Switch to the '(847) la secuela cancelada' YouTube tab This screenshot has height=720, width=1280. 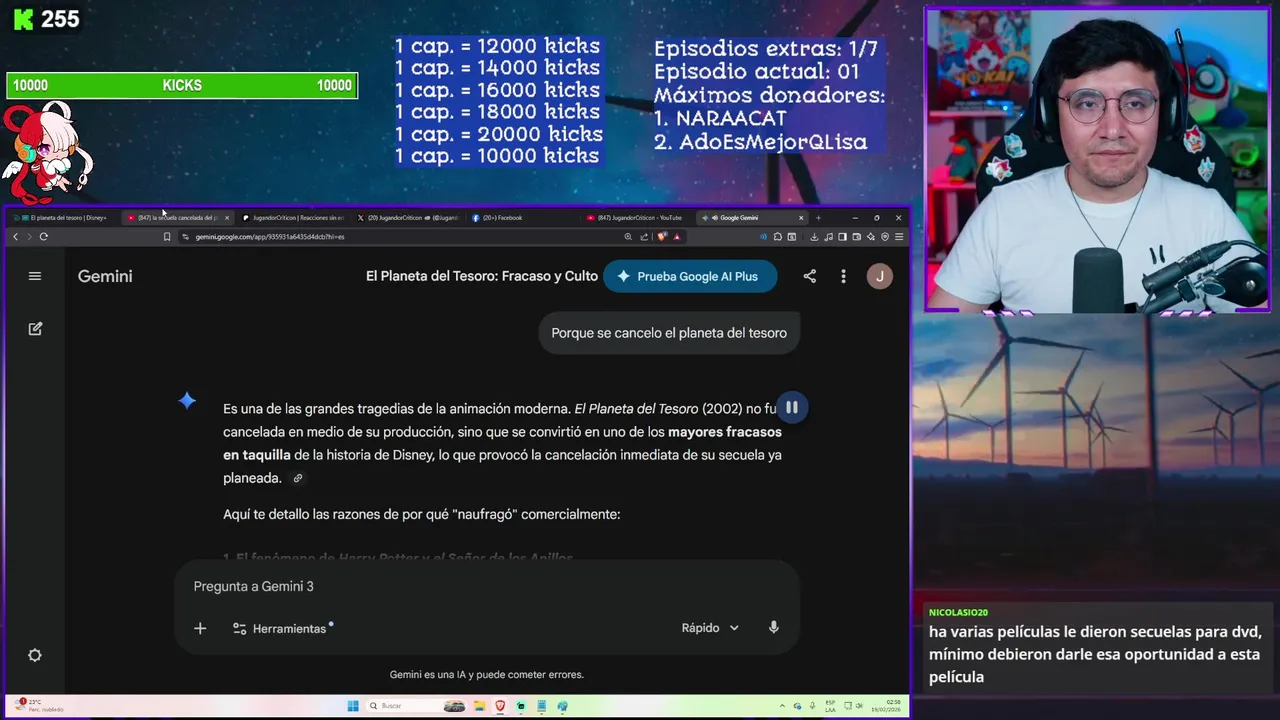177,217
